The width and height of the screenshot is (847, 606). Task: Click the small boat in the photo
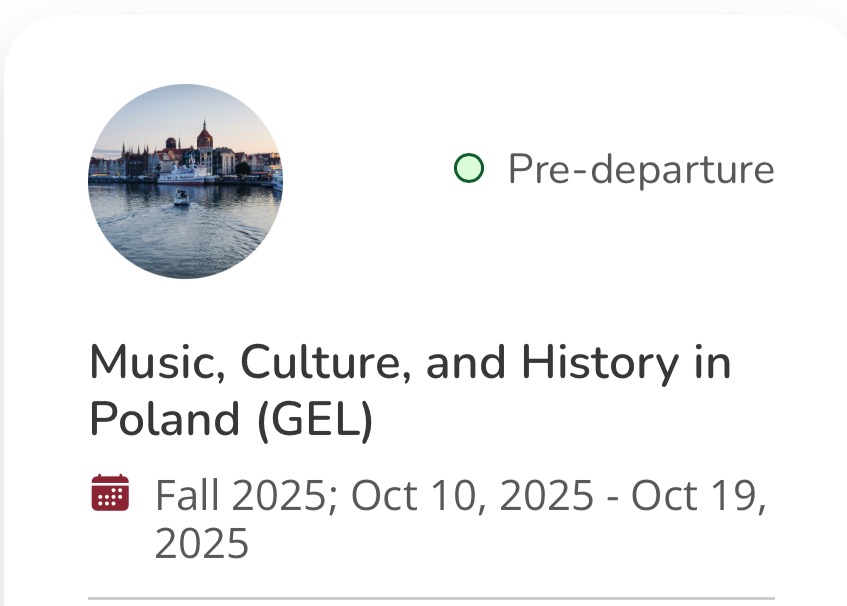181,198
